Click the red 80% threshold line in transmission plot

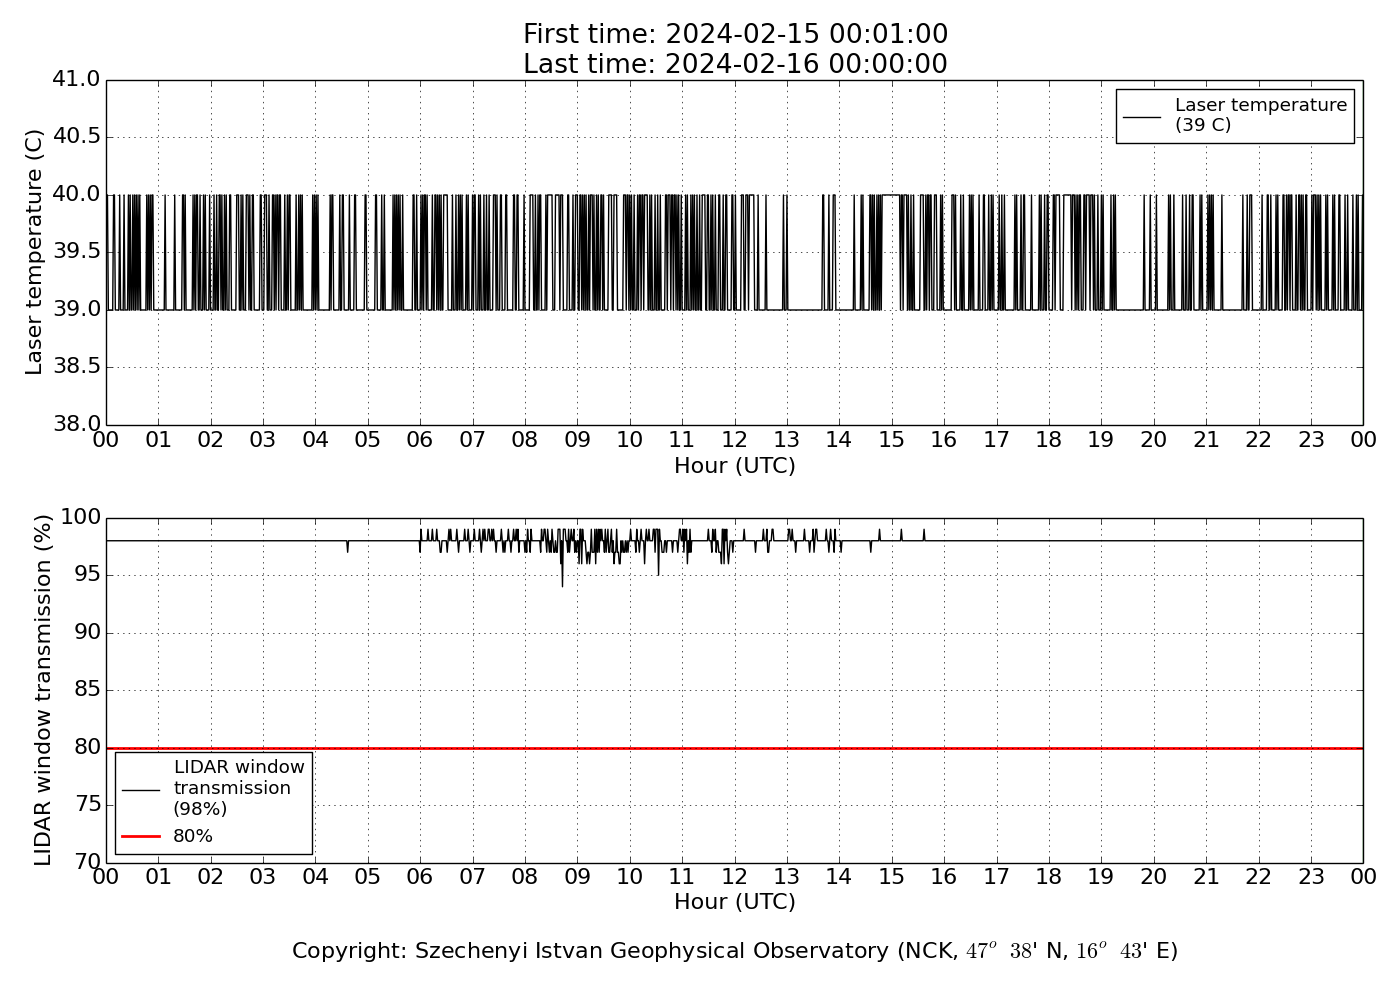click(x=735, y=748)
